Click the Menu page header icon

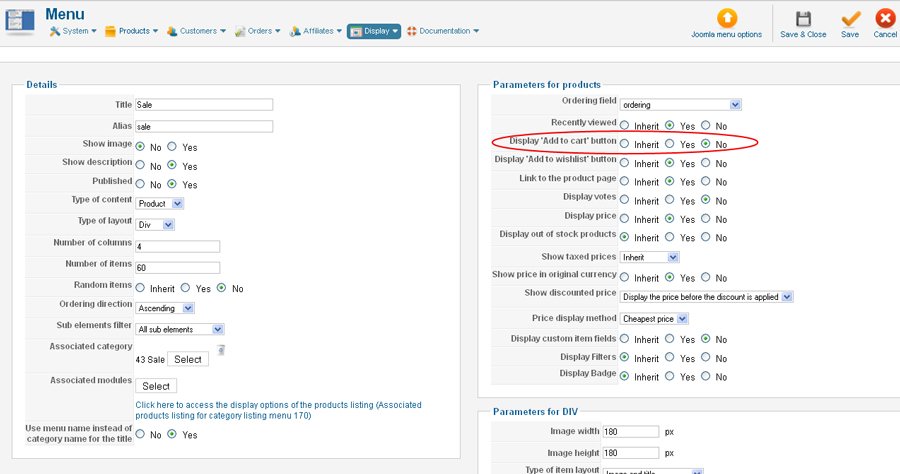(x=22, y=20)
